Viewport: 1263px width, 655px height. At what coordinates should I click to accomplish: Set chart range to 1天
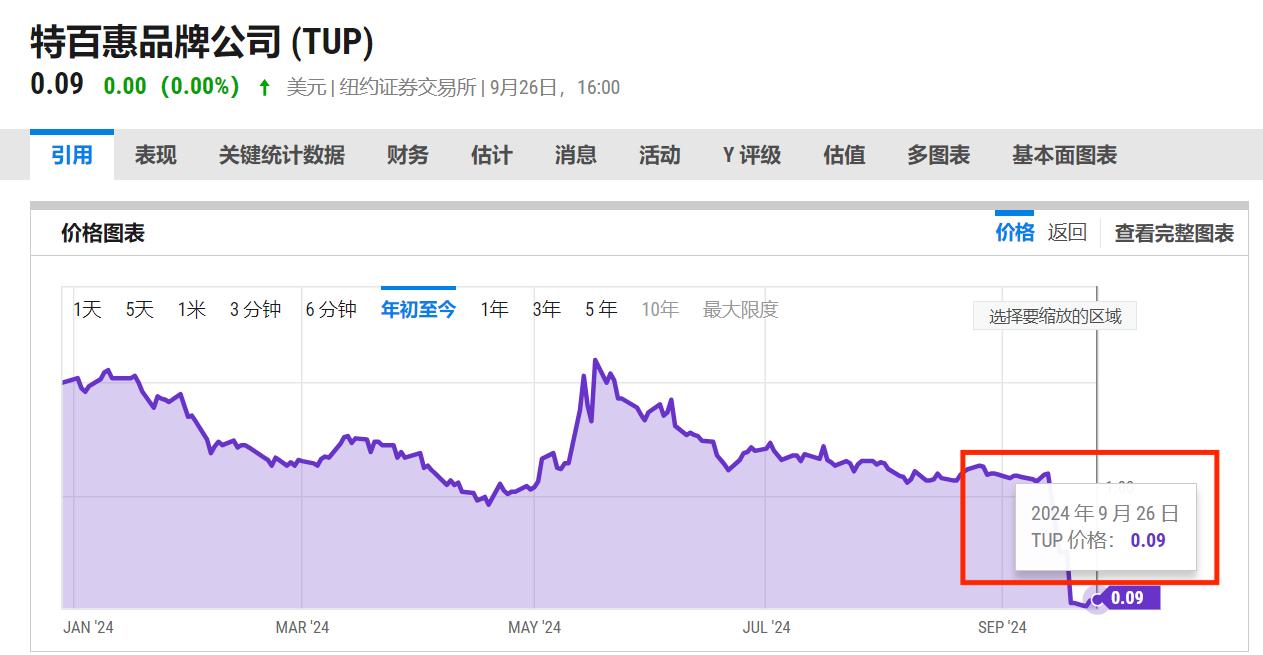pos(87,310)
